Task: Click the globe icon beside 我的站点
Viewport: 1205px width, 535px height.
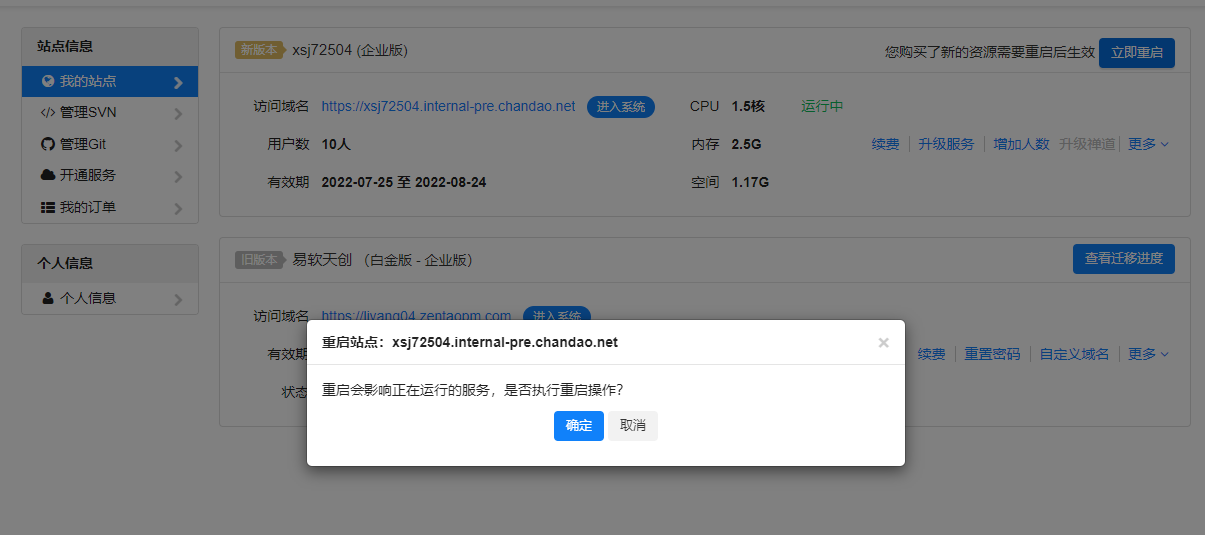Action: 48,81
